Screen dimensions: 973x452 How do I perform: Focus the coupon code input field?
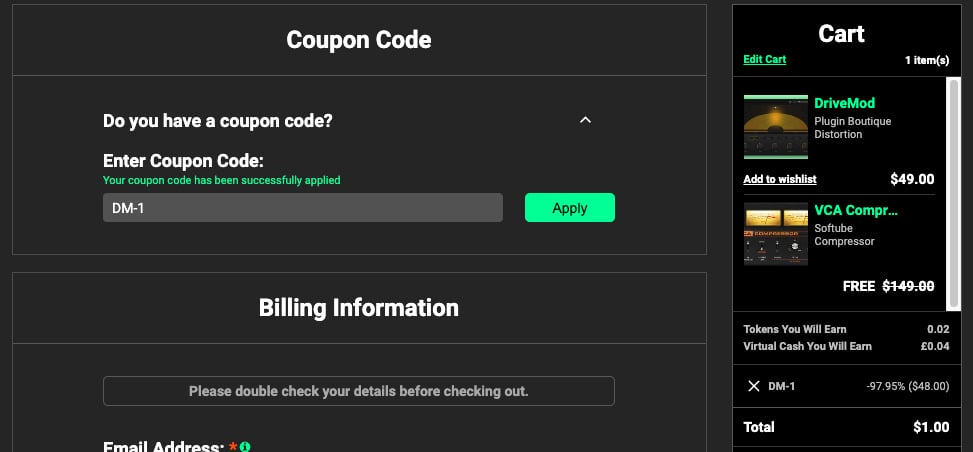click(x=303, y=207)
